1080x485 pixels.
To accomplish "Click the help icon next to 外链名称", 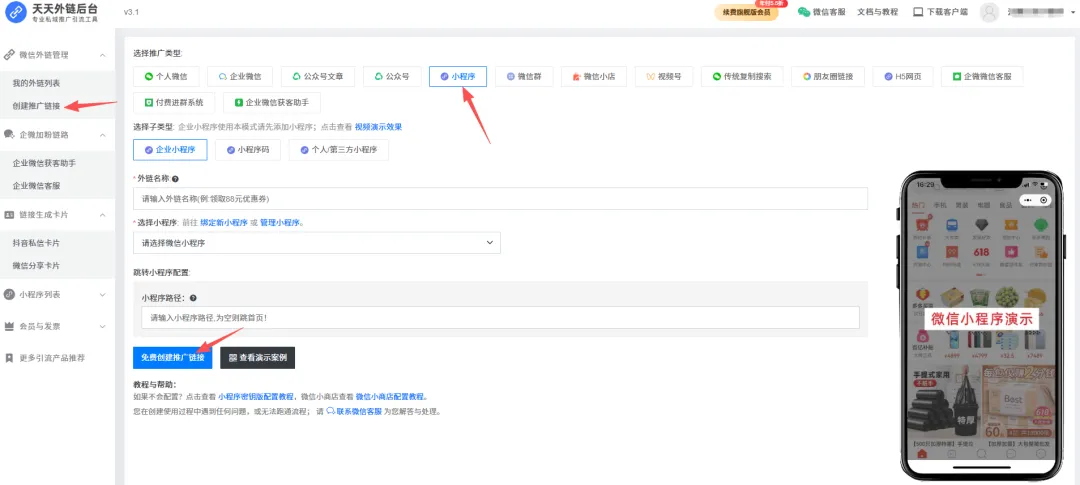I will click(x=176, y=178).
